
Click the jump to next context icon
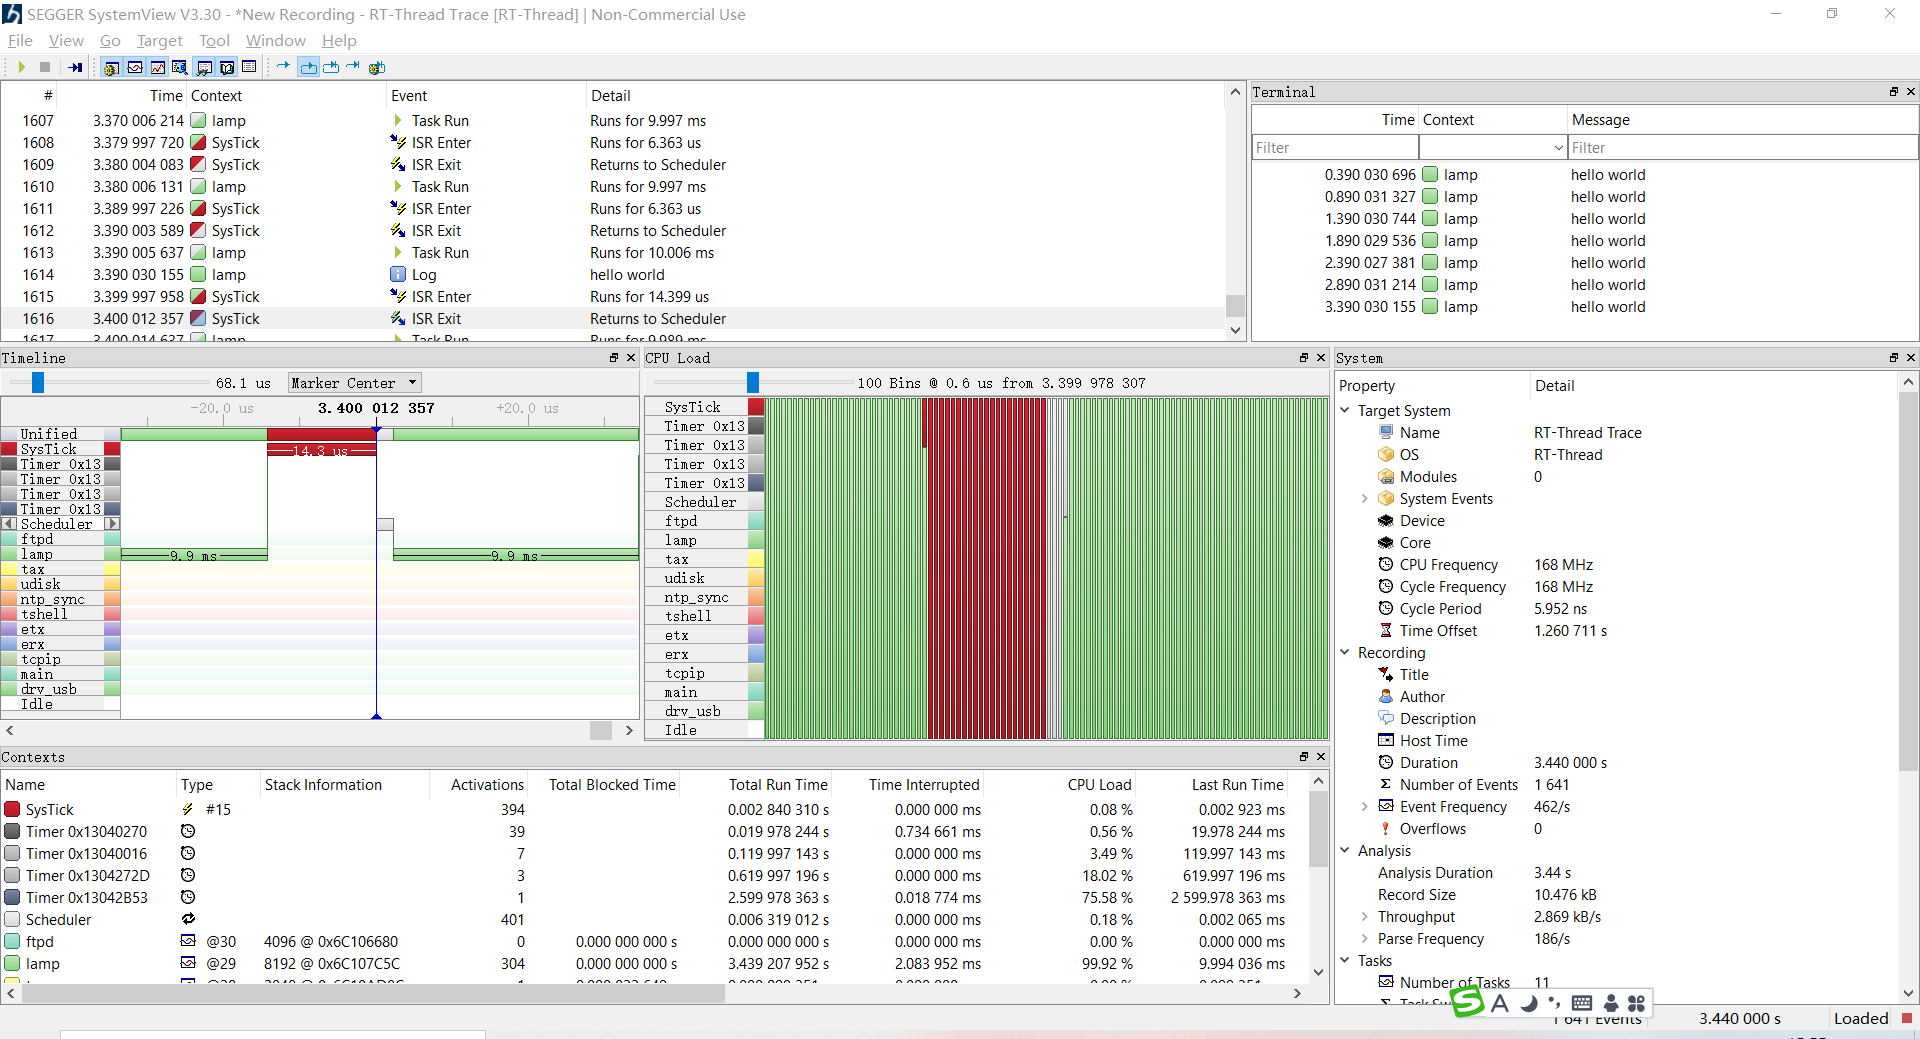tap(331, 67)
